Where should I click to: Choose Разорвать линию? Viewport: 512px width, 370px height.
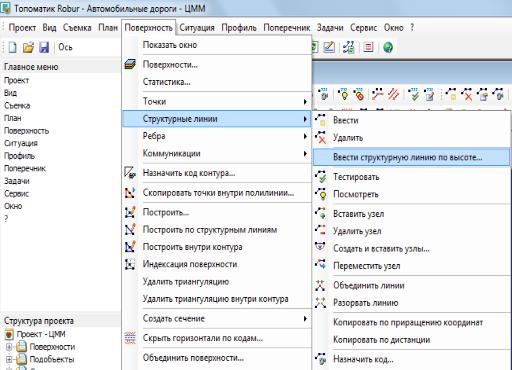pos(412,303)
